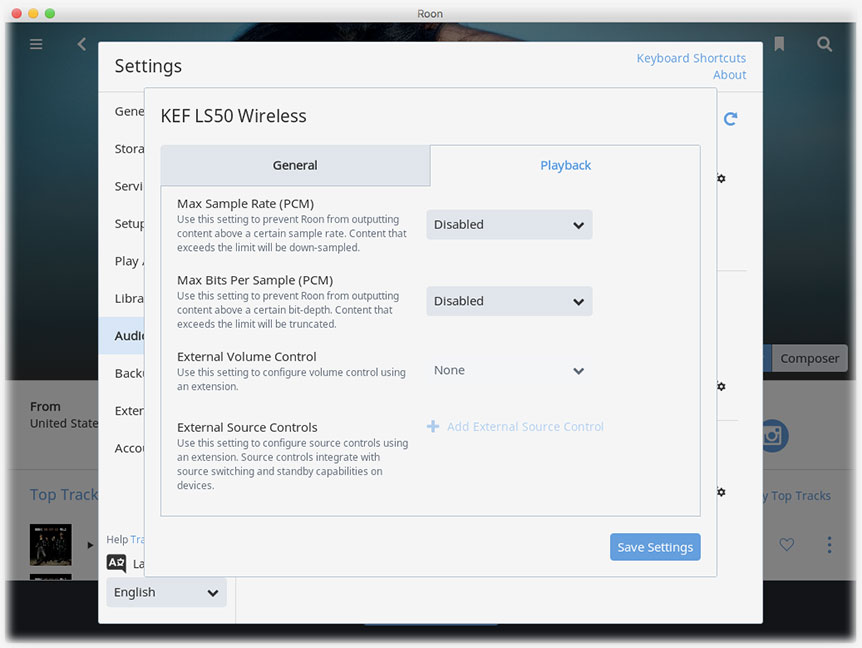The height and width of the screenshot is (648, 862).
Task: Open the Max Bits Per Sample dropdown
Action: pos(509,301)
